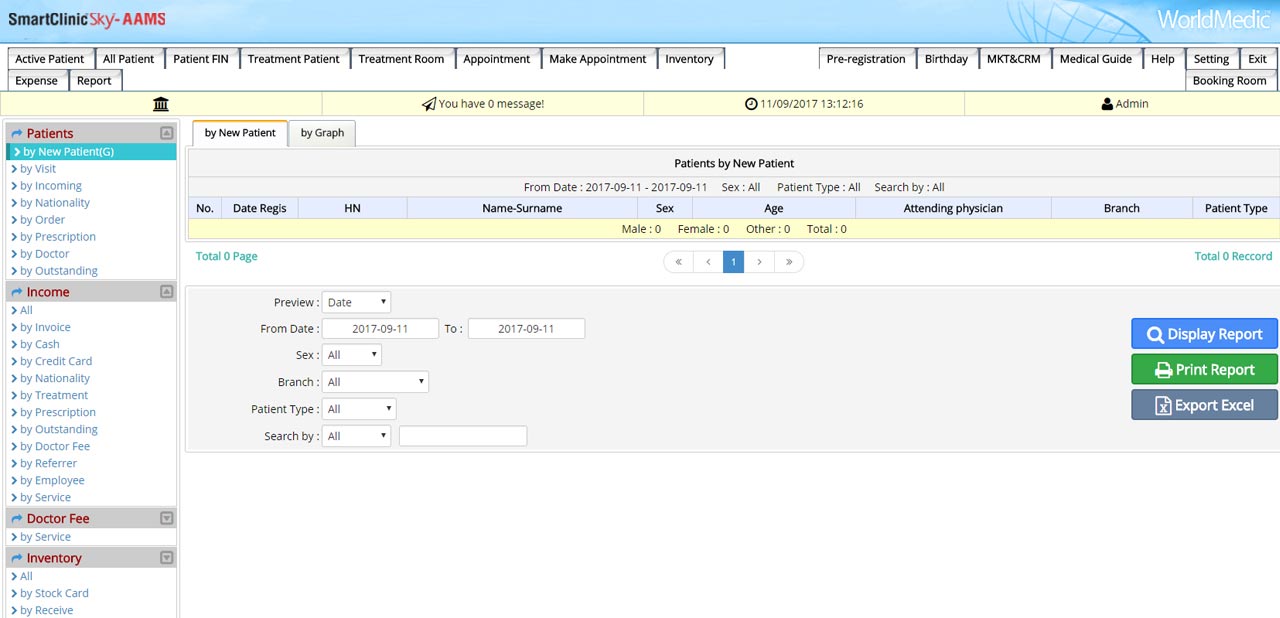Go to first page with double-left arrow

[x=678, y=262]
